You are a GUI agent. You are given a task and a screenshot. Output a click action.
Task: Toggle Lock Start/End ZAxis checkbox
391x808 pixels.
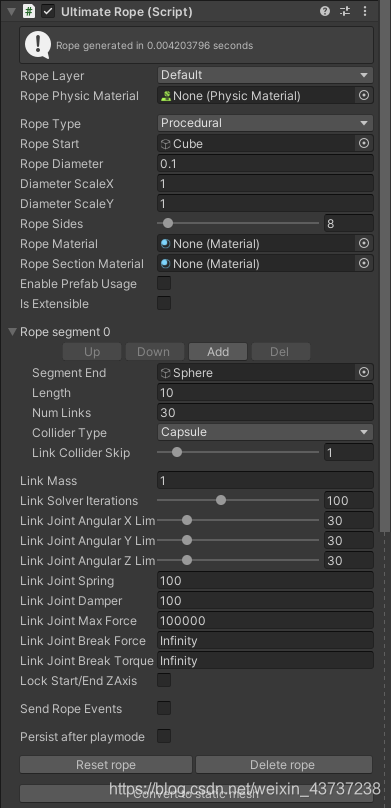coord(164,680)
